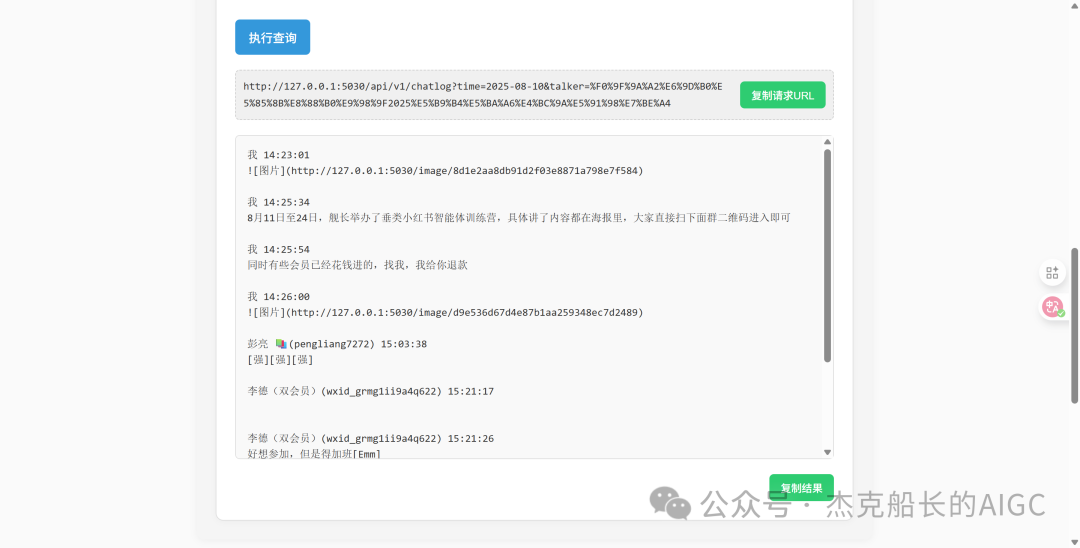The width and height of the screenshot is (1080, 548).
Task: Click the pink translate floating icon
Action: [1052, 306]
